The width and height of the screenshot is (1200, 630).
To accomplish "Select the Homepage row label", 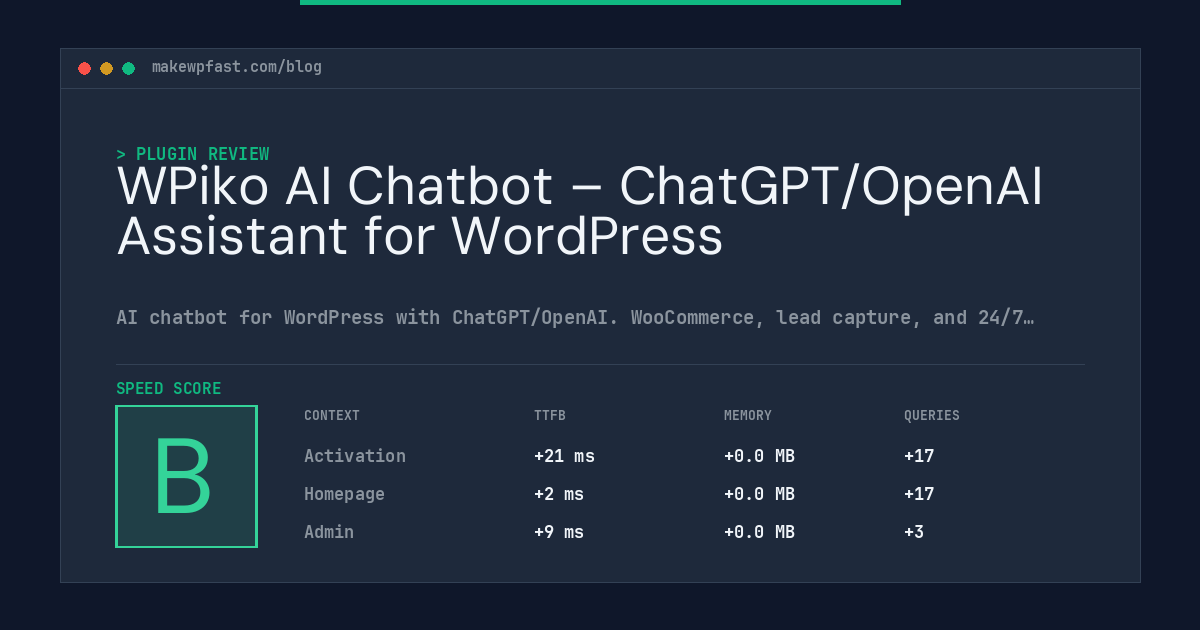I will pos(344,494).
